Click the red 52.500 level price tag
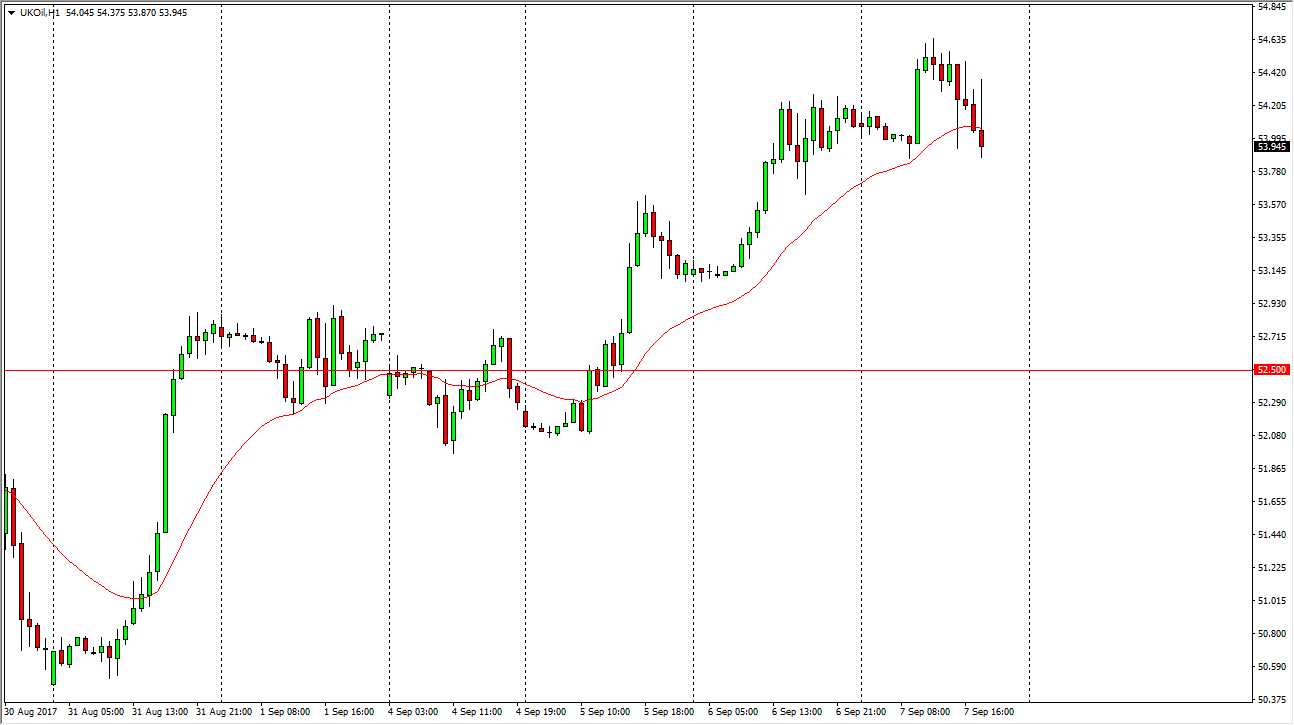1294x725 pixels. (x=1272, y=370)
